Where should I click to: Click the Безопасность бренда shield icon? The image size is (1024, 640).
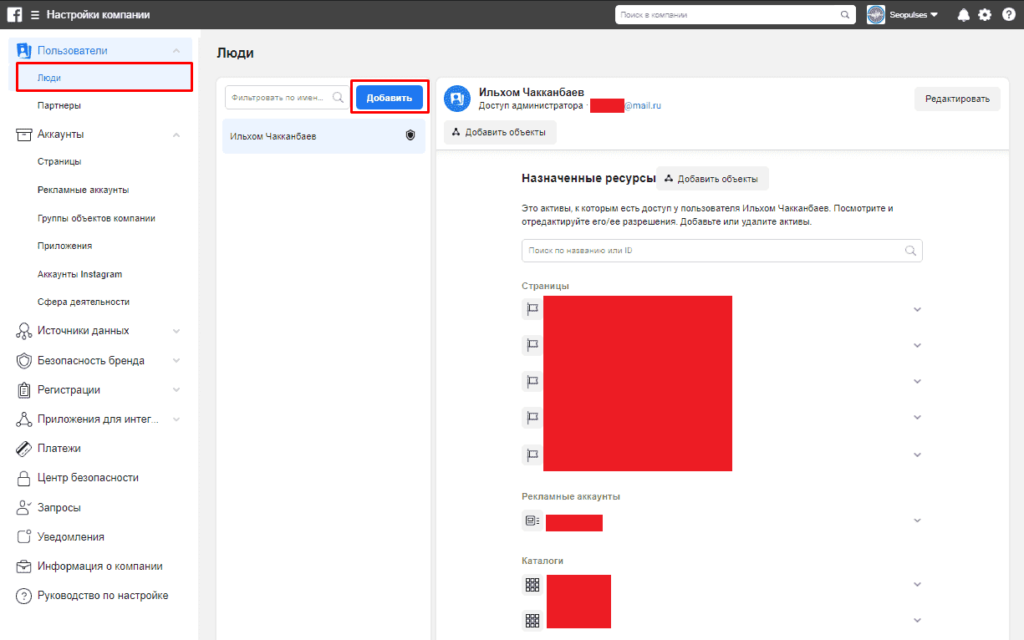pos(24,360)
